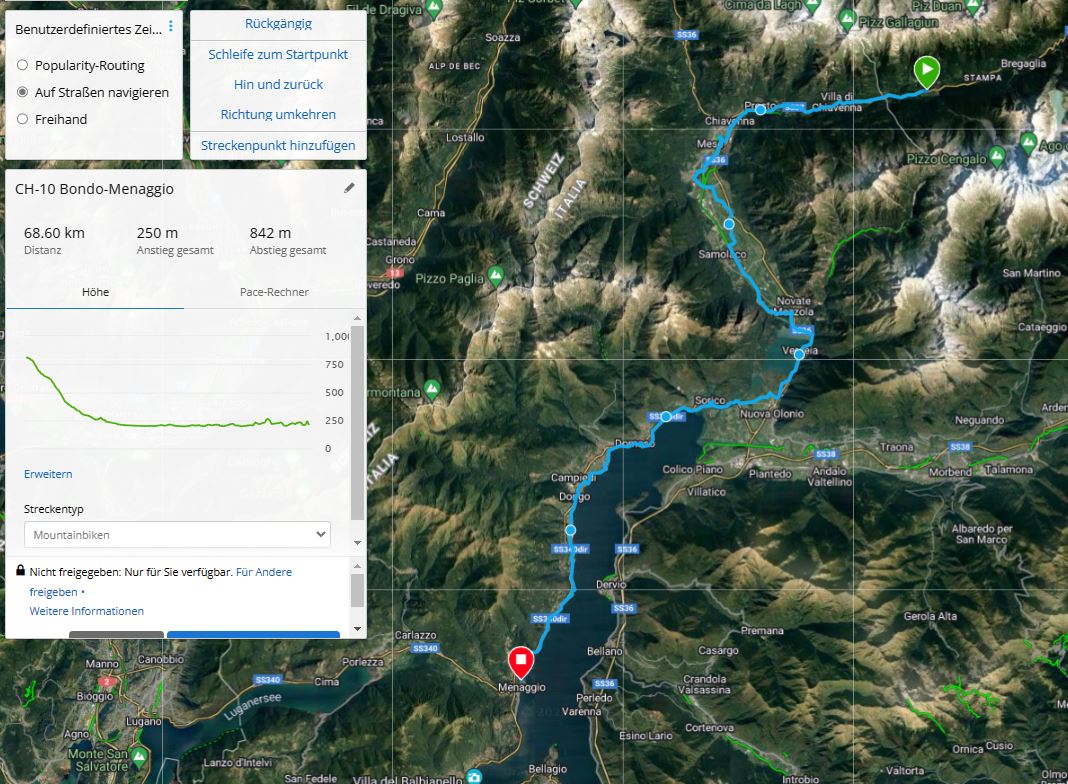The height and width of the screenshot is (784, 1068).
Task: Open three-dot menu beside Benutzerdefiniertes Zei...
Action: click(x=171, y=27)
